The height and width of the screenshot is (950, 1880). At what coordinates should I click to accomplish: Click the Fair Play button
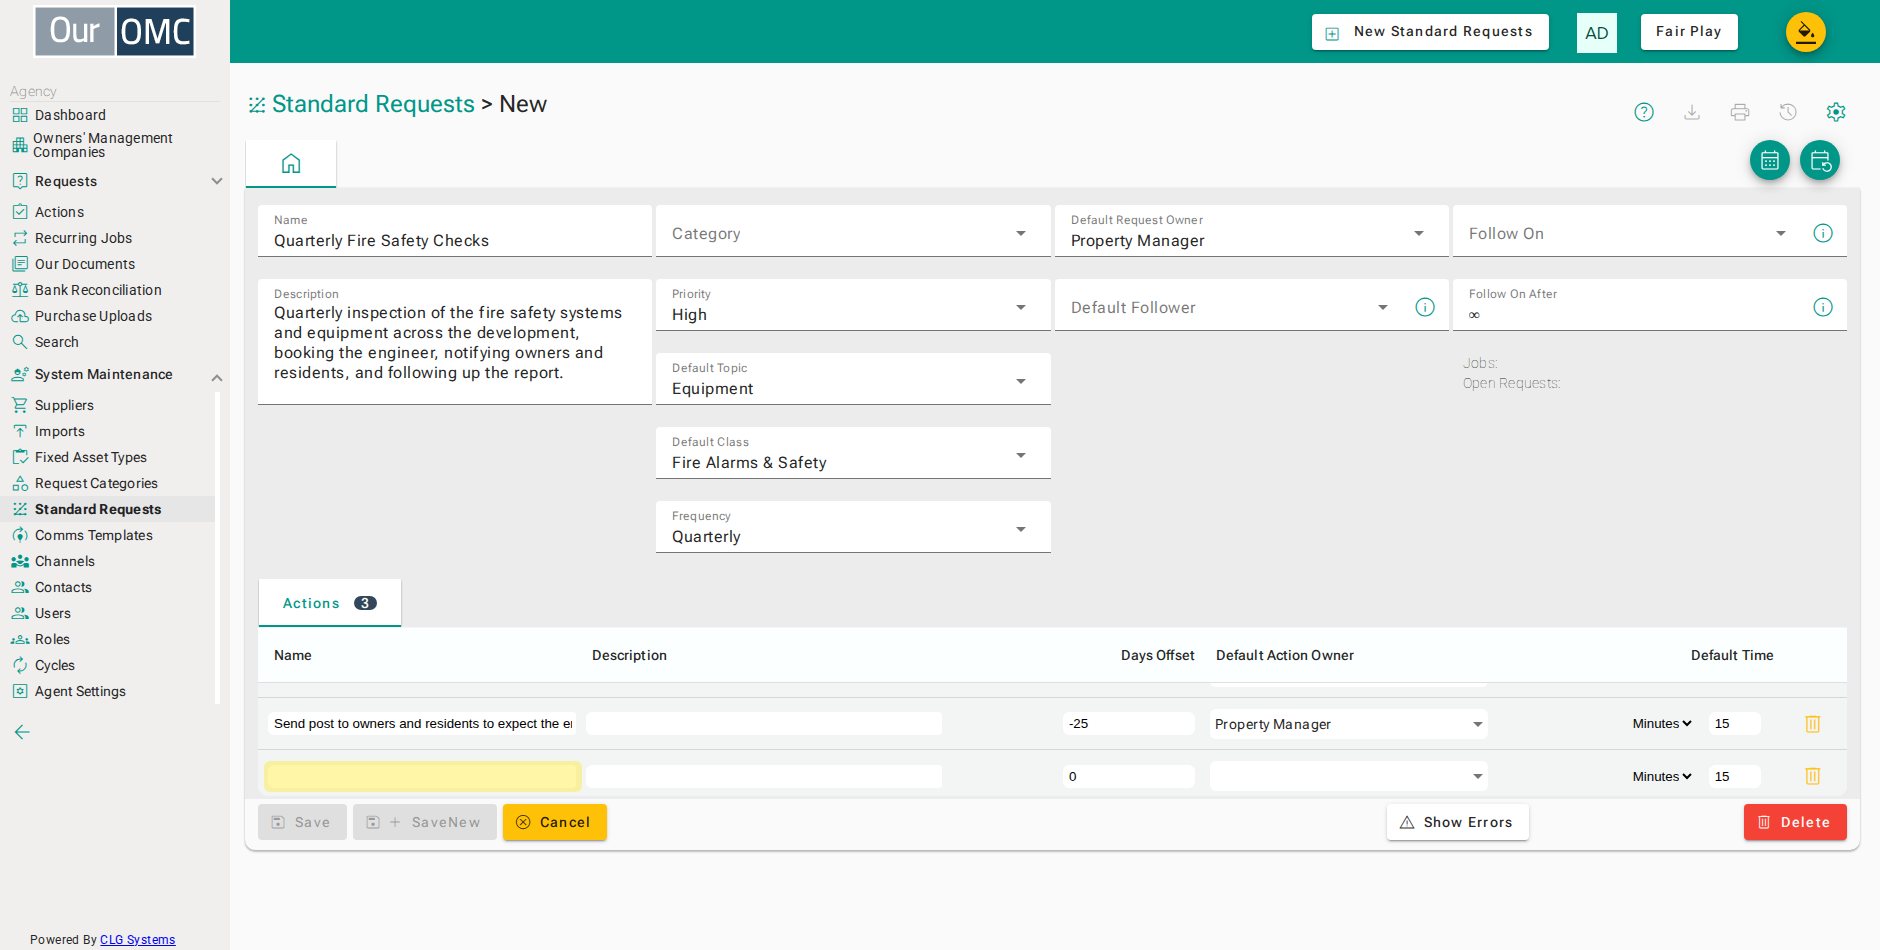(1689, 32)
